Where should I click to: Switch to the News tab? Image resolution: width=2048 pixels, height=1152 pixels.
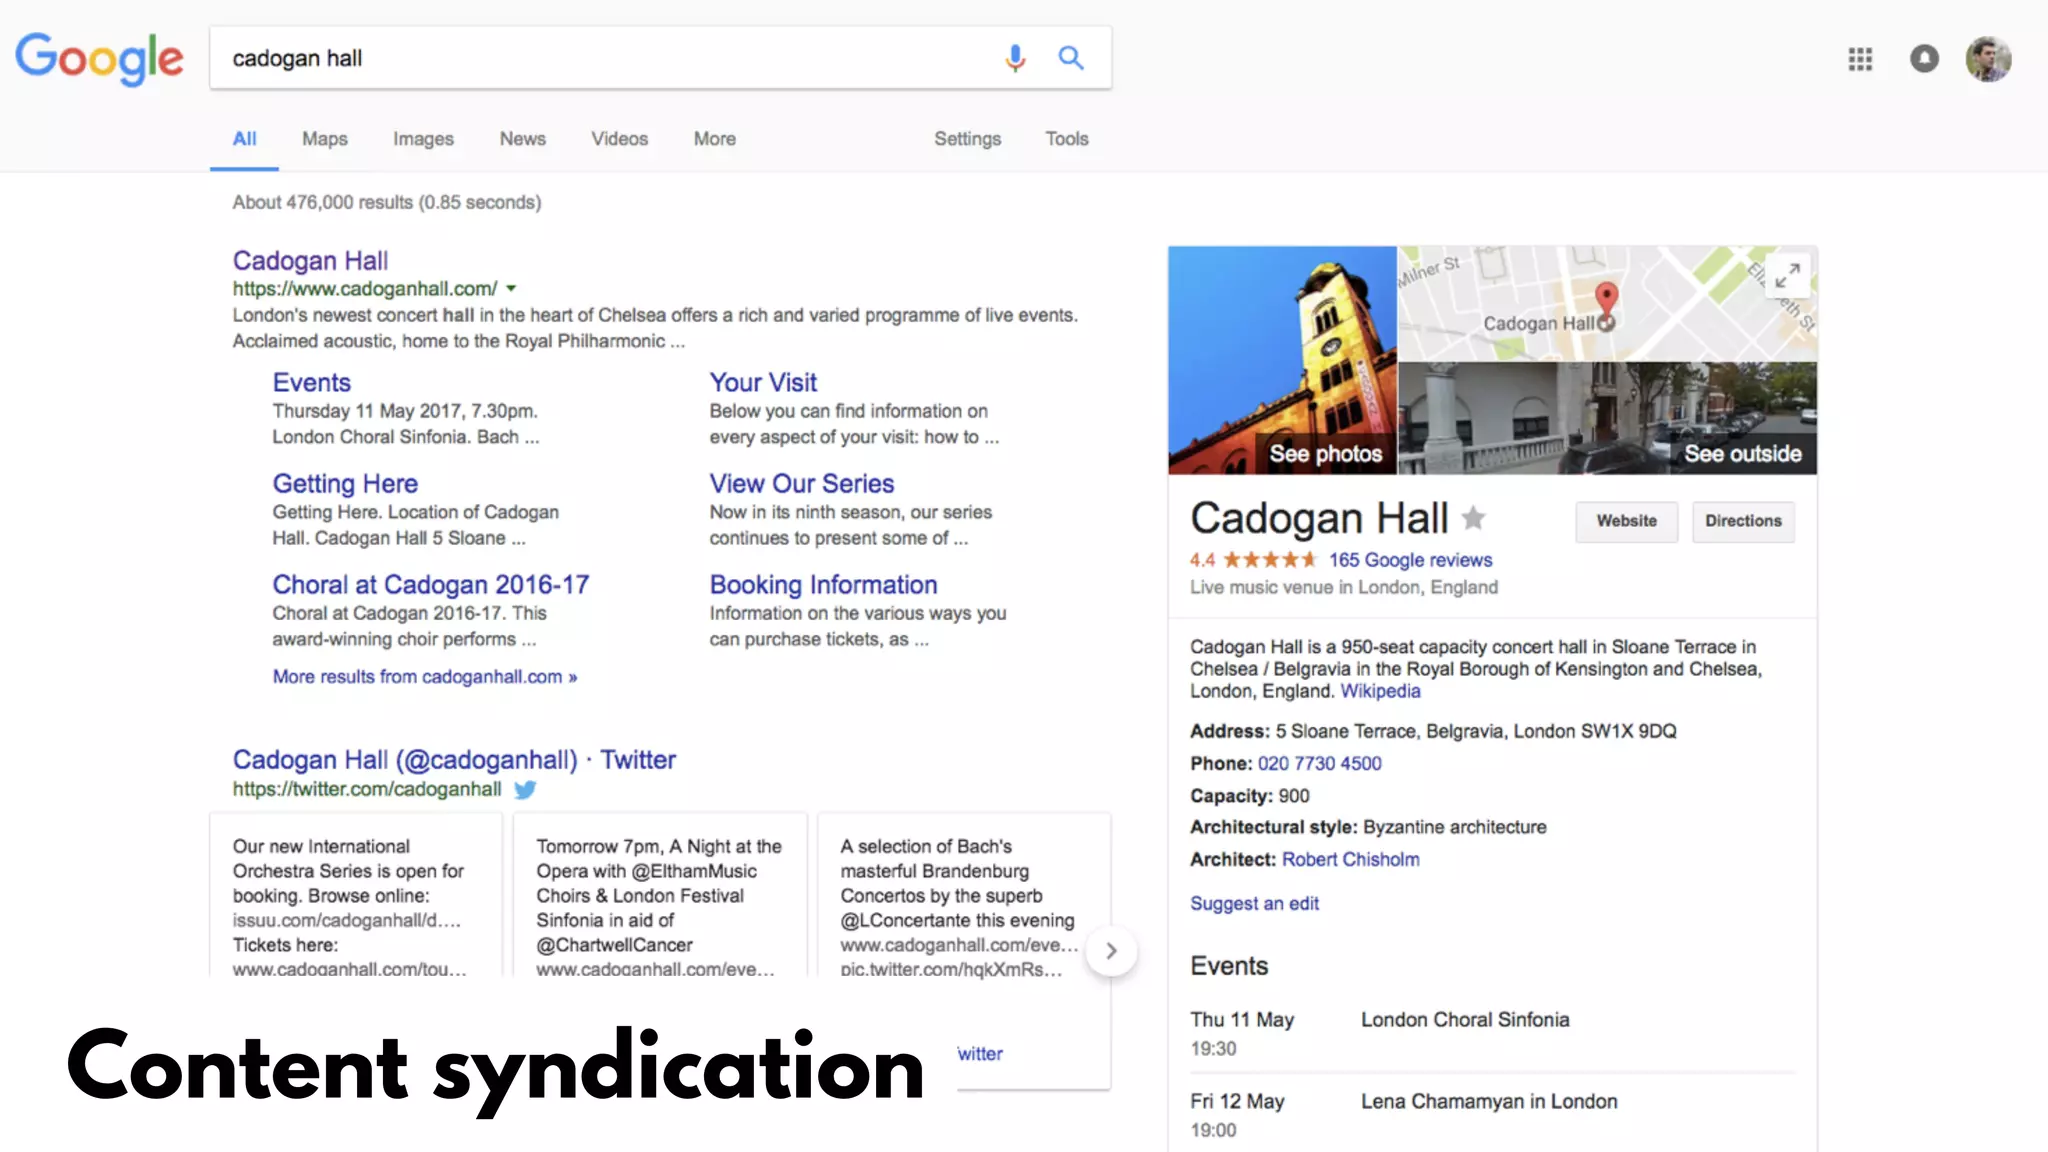point(523,139)
